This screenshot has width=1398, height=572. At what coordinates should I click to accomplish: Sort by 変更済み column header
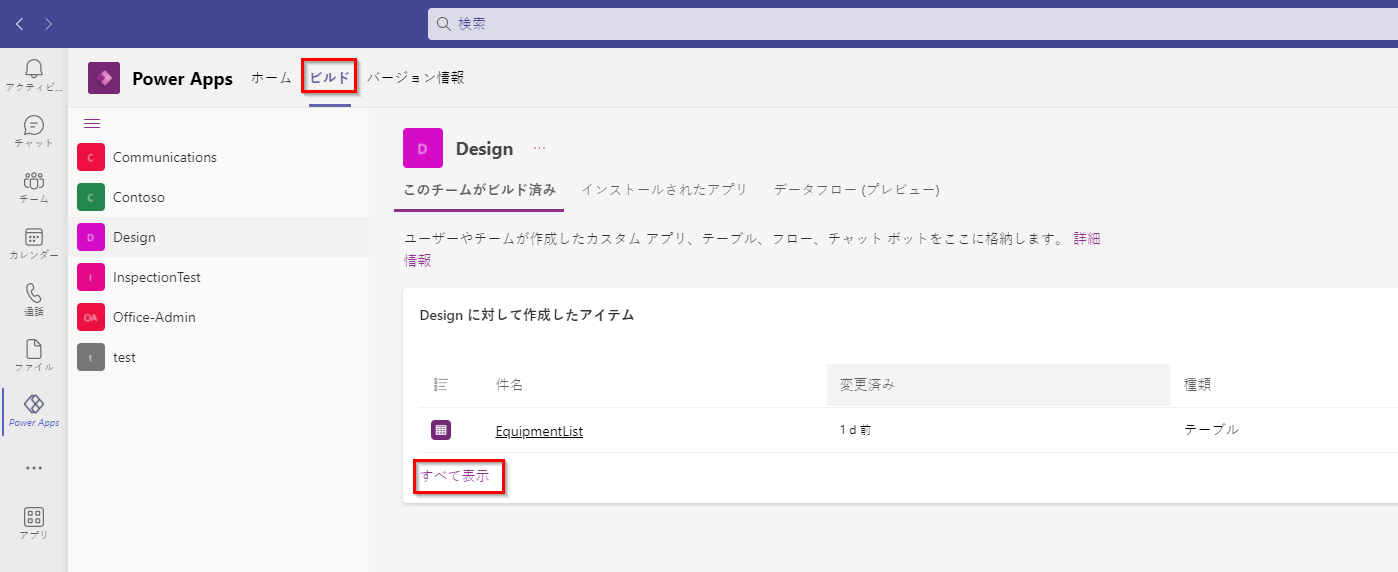click(x=998, y=385)
